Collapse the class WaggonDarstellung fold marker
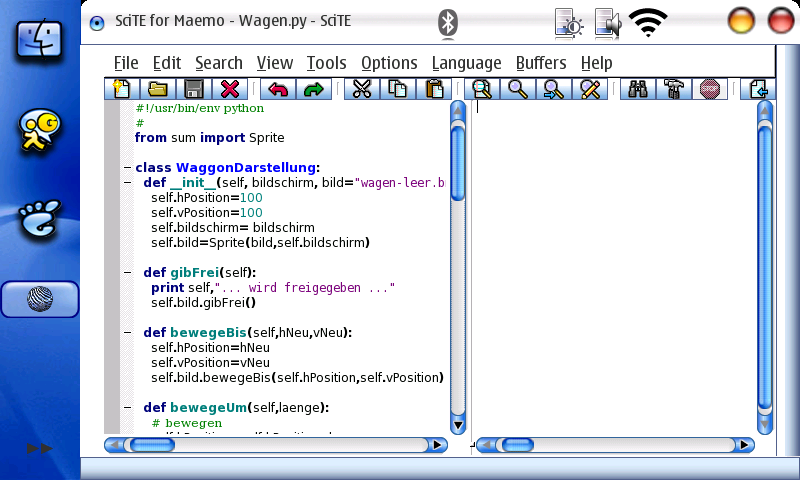The image size is (800, 480). [126, 168]
